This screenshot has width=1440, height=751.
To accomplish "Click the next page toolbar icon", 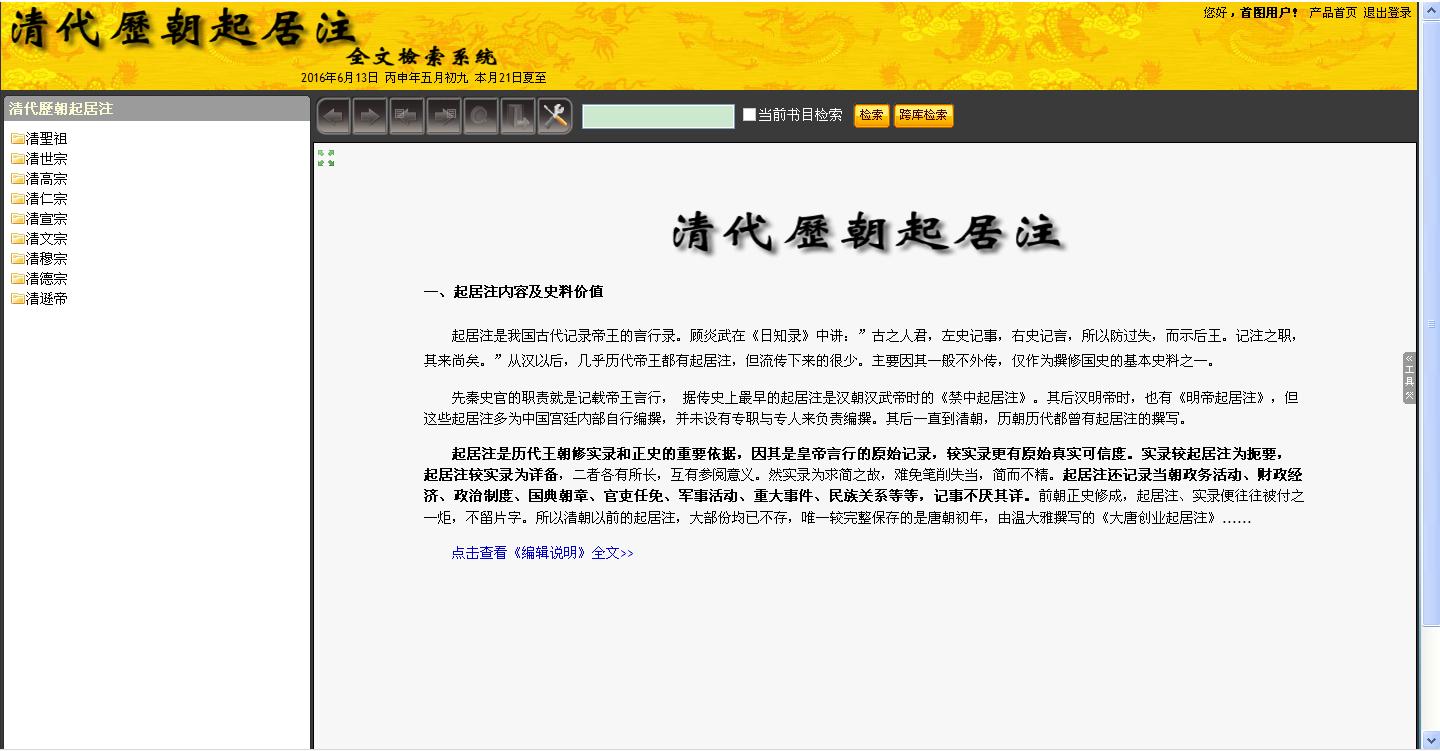I will [444, 117].
